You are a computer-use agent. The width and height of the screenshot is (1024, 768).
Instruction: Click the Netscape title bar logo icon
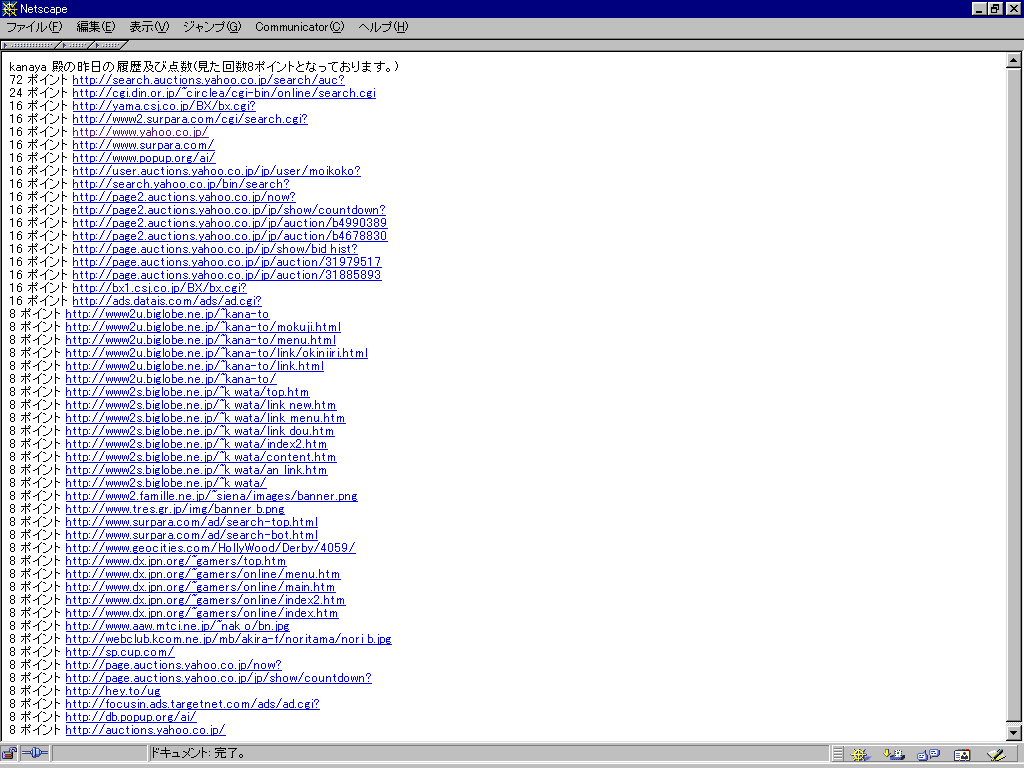coord(9,8)
